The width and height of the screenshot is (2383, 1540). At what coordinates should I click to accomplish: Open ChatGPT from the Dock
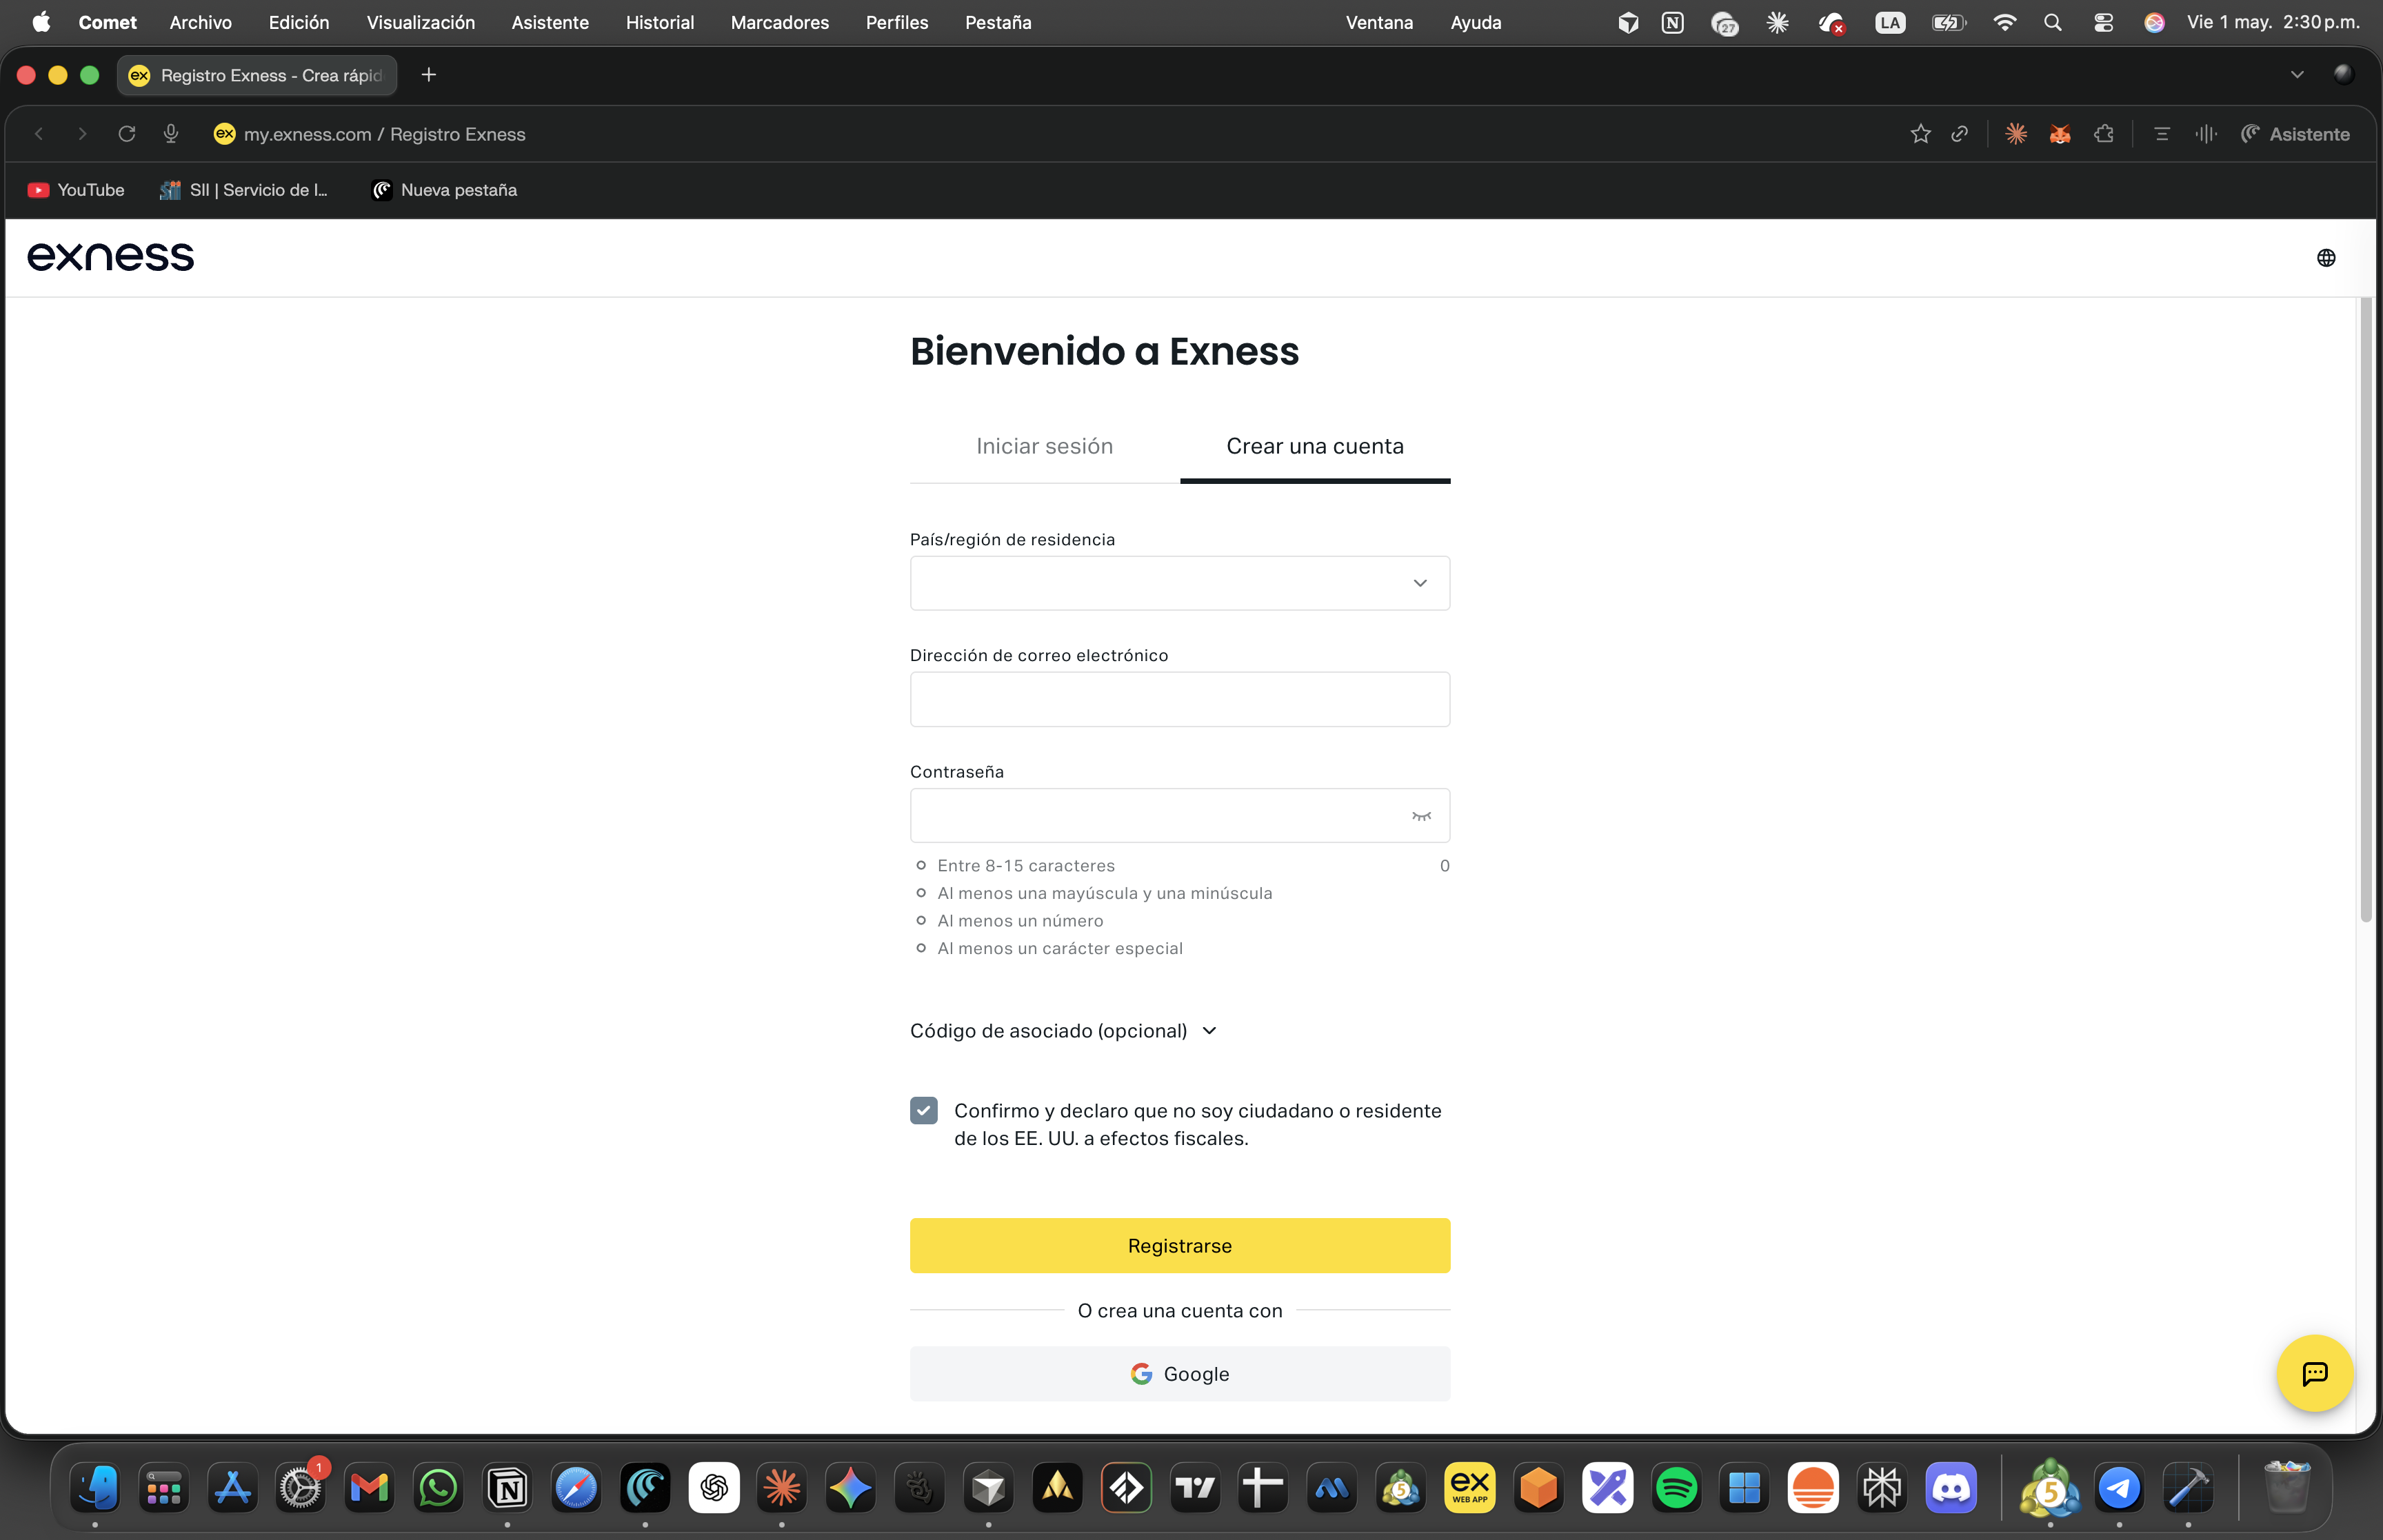coord(714,1488)
